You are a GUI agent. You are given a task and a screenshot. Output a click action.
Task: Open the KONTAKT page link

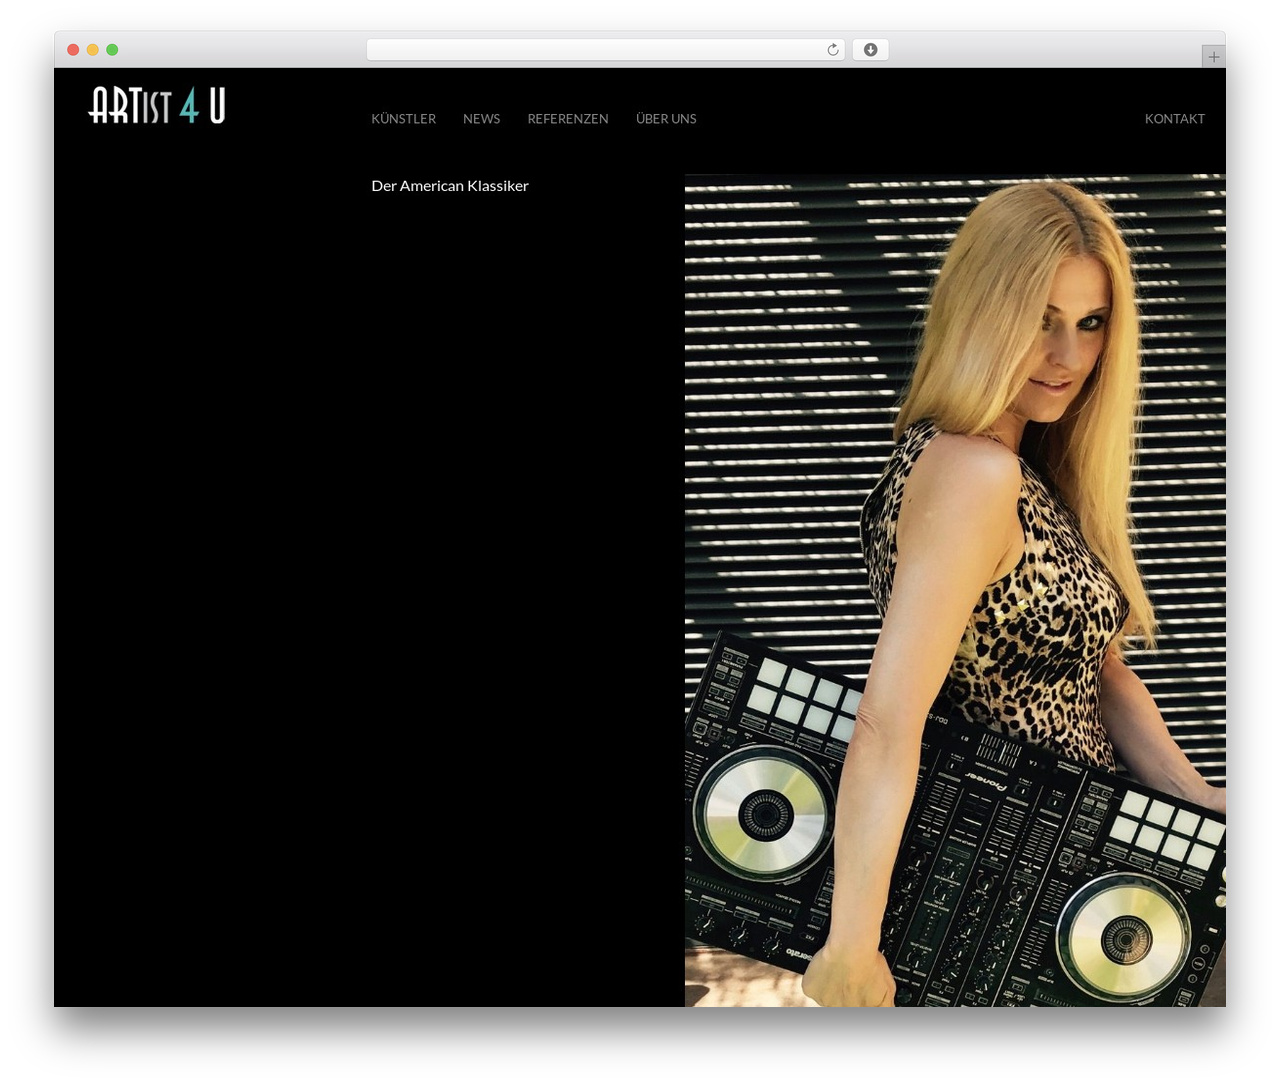pos(1174,118)
